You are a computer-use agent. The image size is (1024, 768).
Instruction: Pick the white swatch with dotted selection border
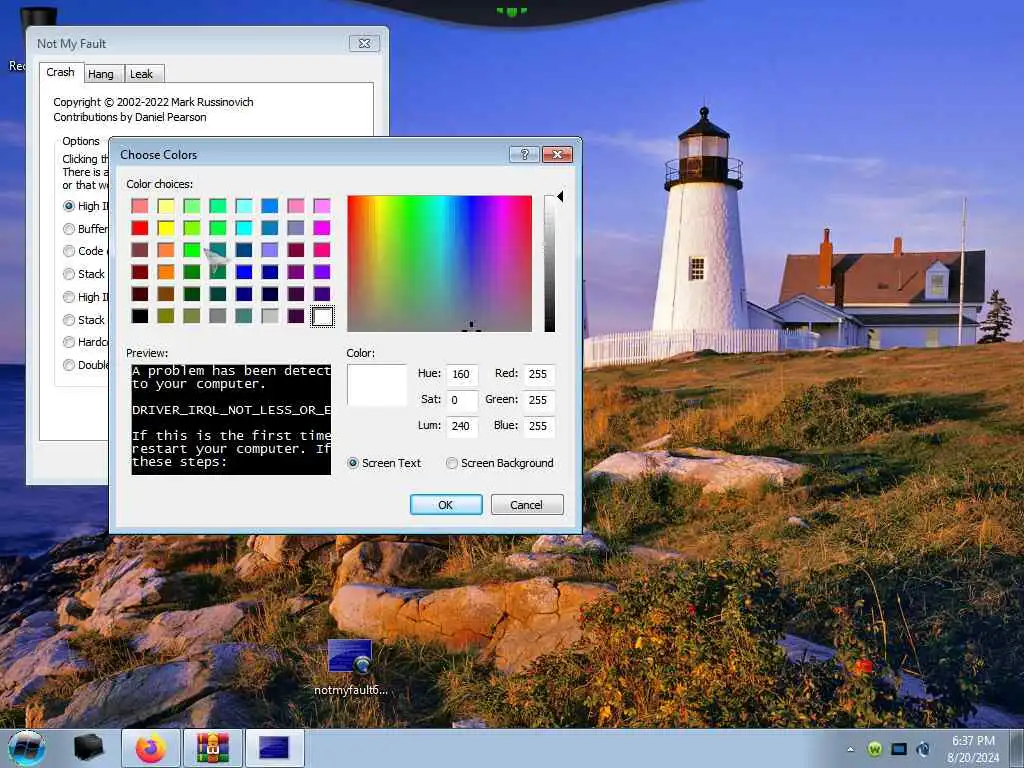point(322,316)
